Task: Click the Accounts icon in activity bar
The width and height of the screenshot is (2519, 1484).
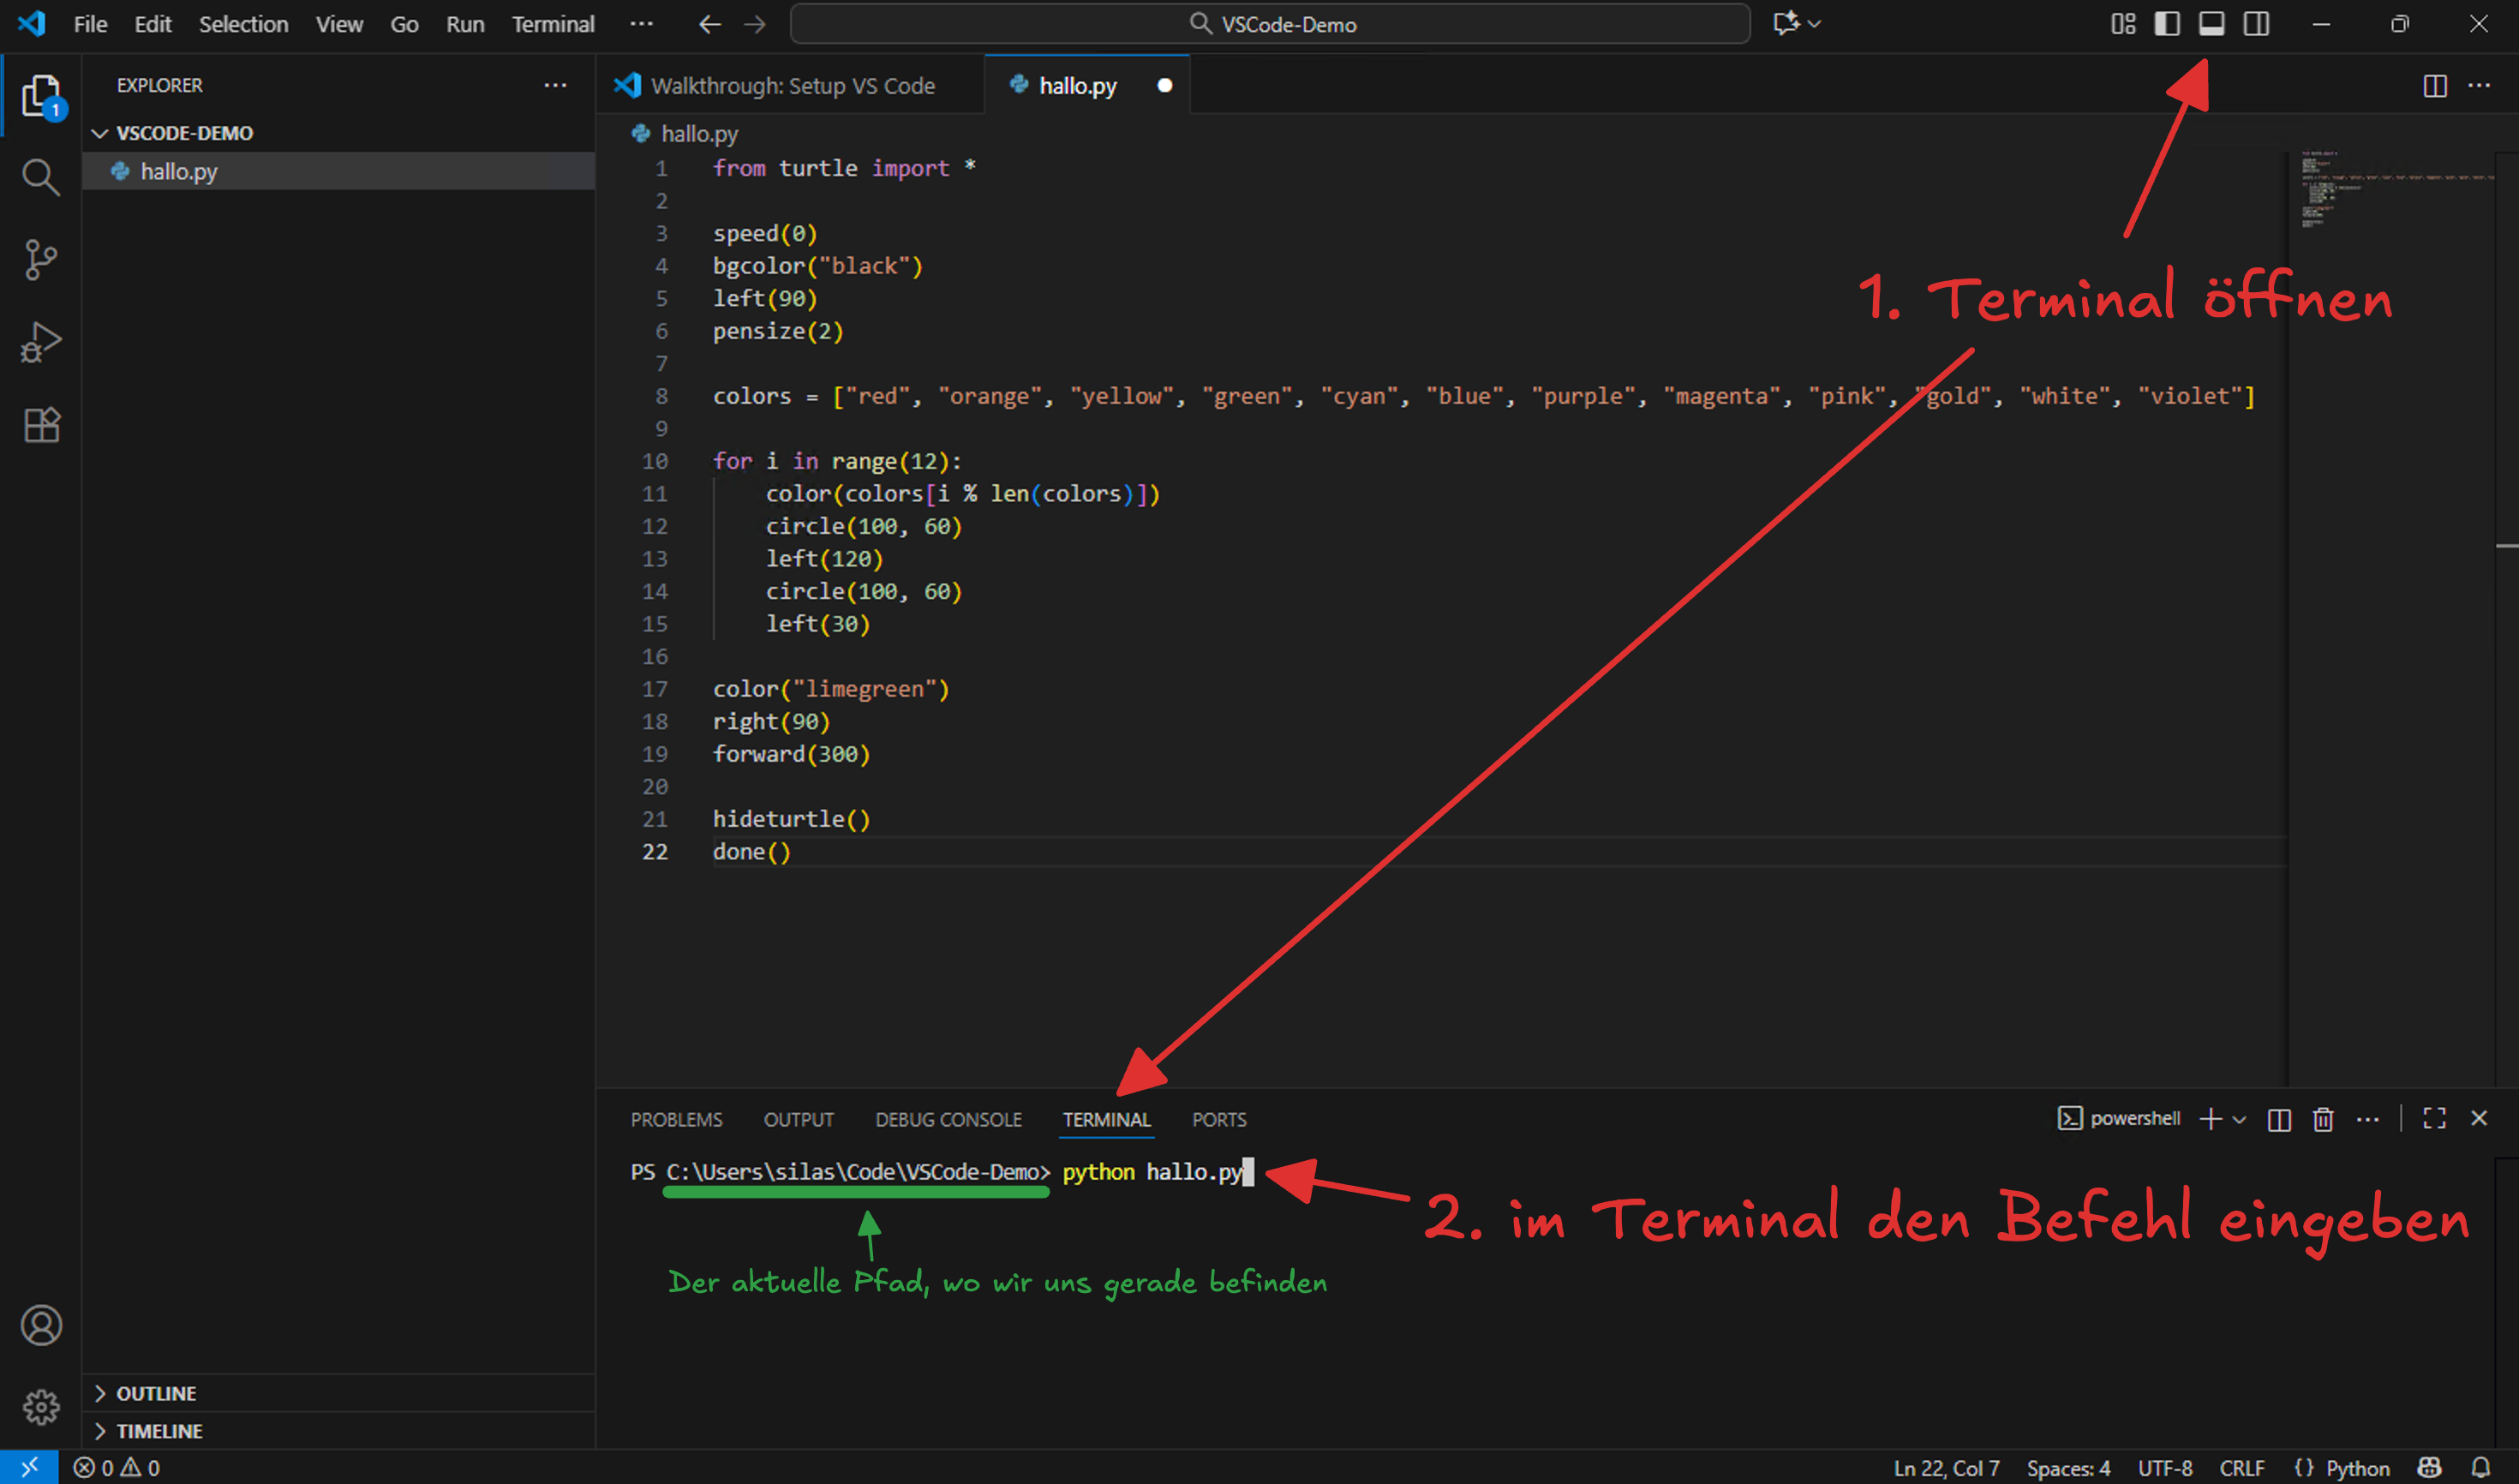Action: coord(40,1325)
